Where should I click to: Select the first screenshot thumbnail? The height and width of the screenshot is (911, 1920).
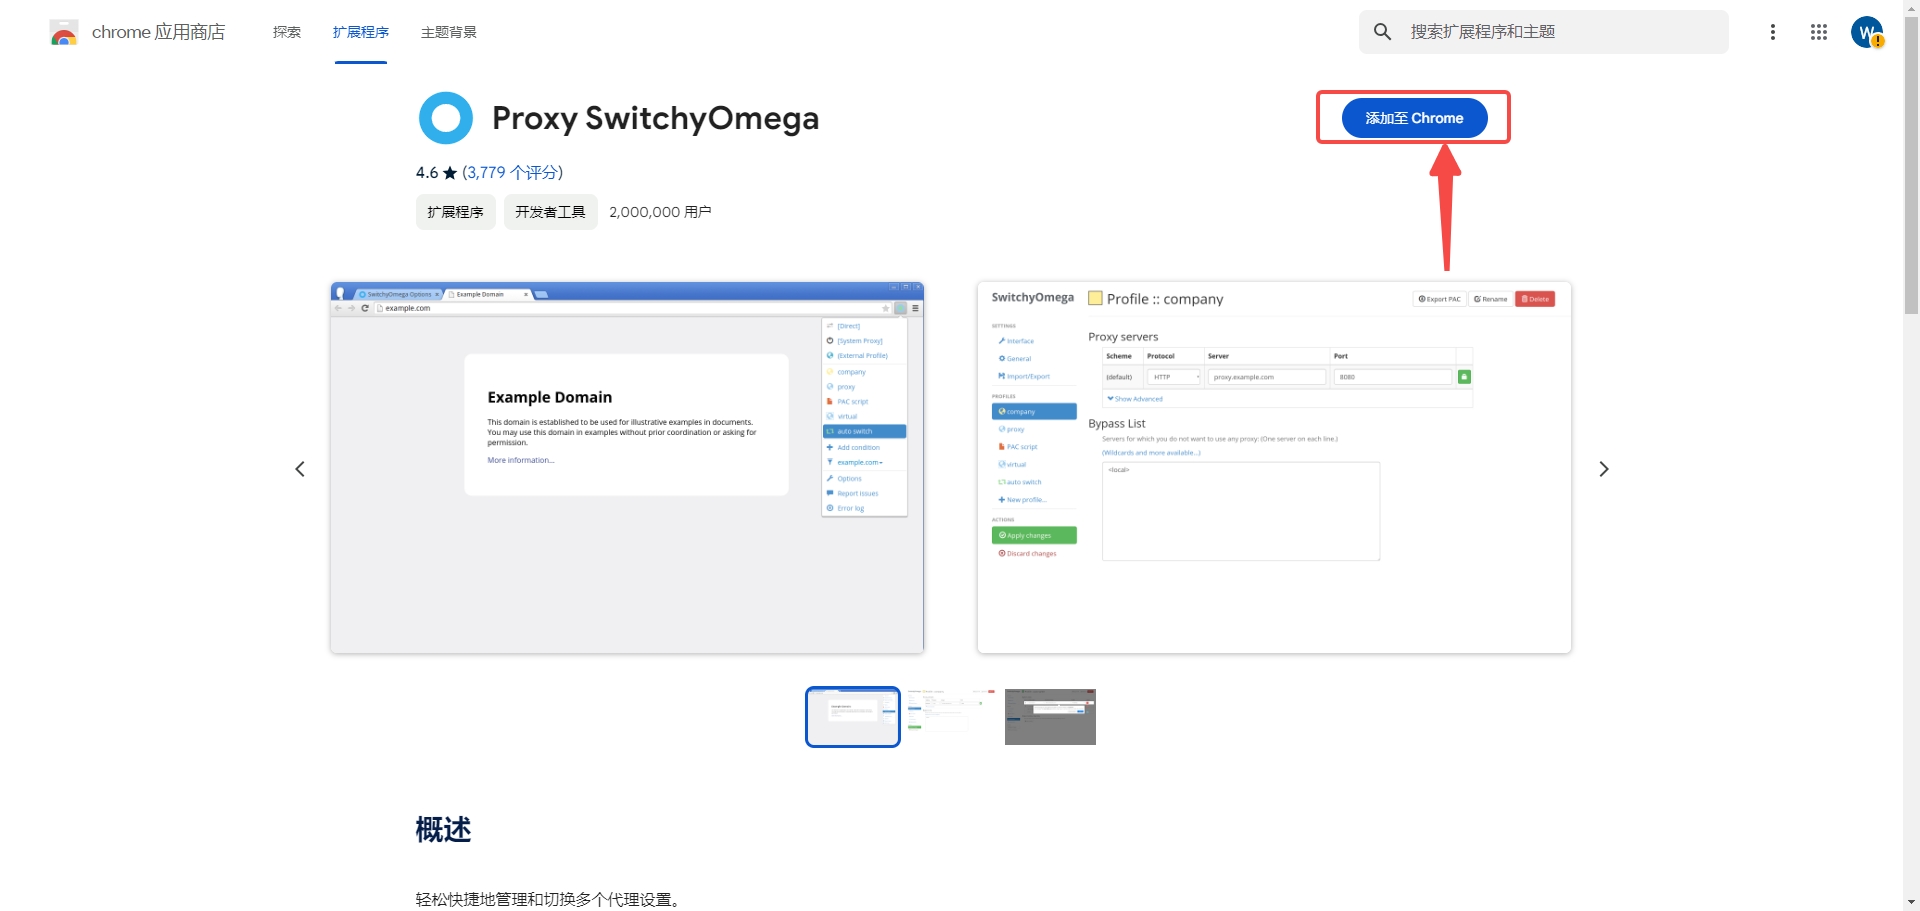pyautogui.click(x=853, y=716)
